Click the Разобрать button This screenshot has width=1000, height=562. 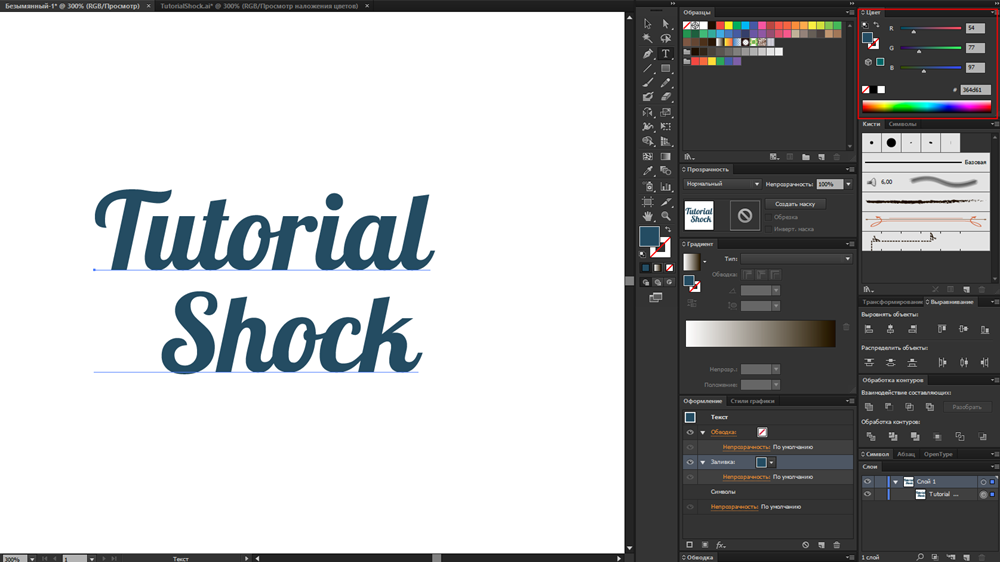tap(967, 407)
